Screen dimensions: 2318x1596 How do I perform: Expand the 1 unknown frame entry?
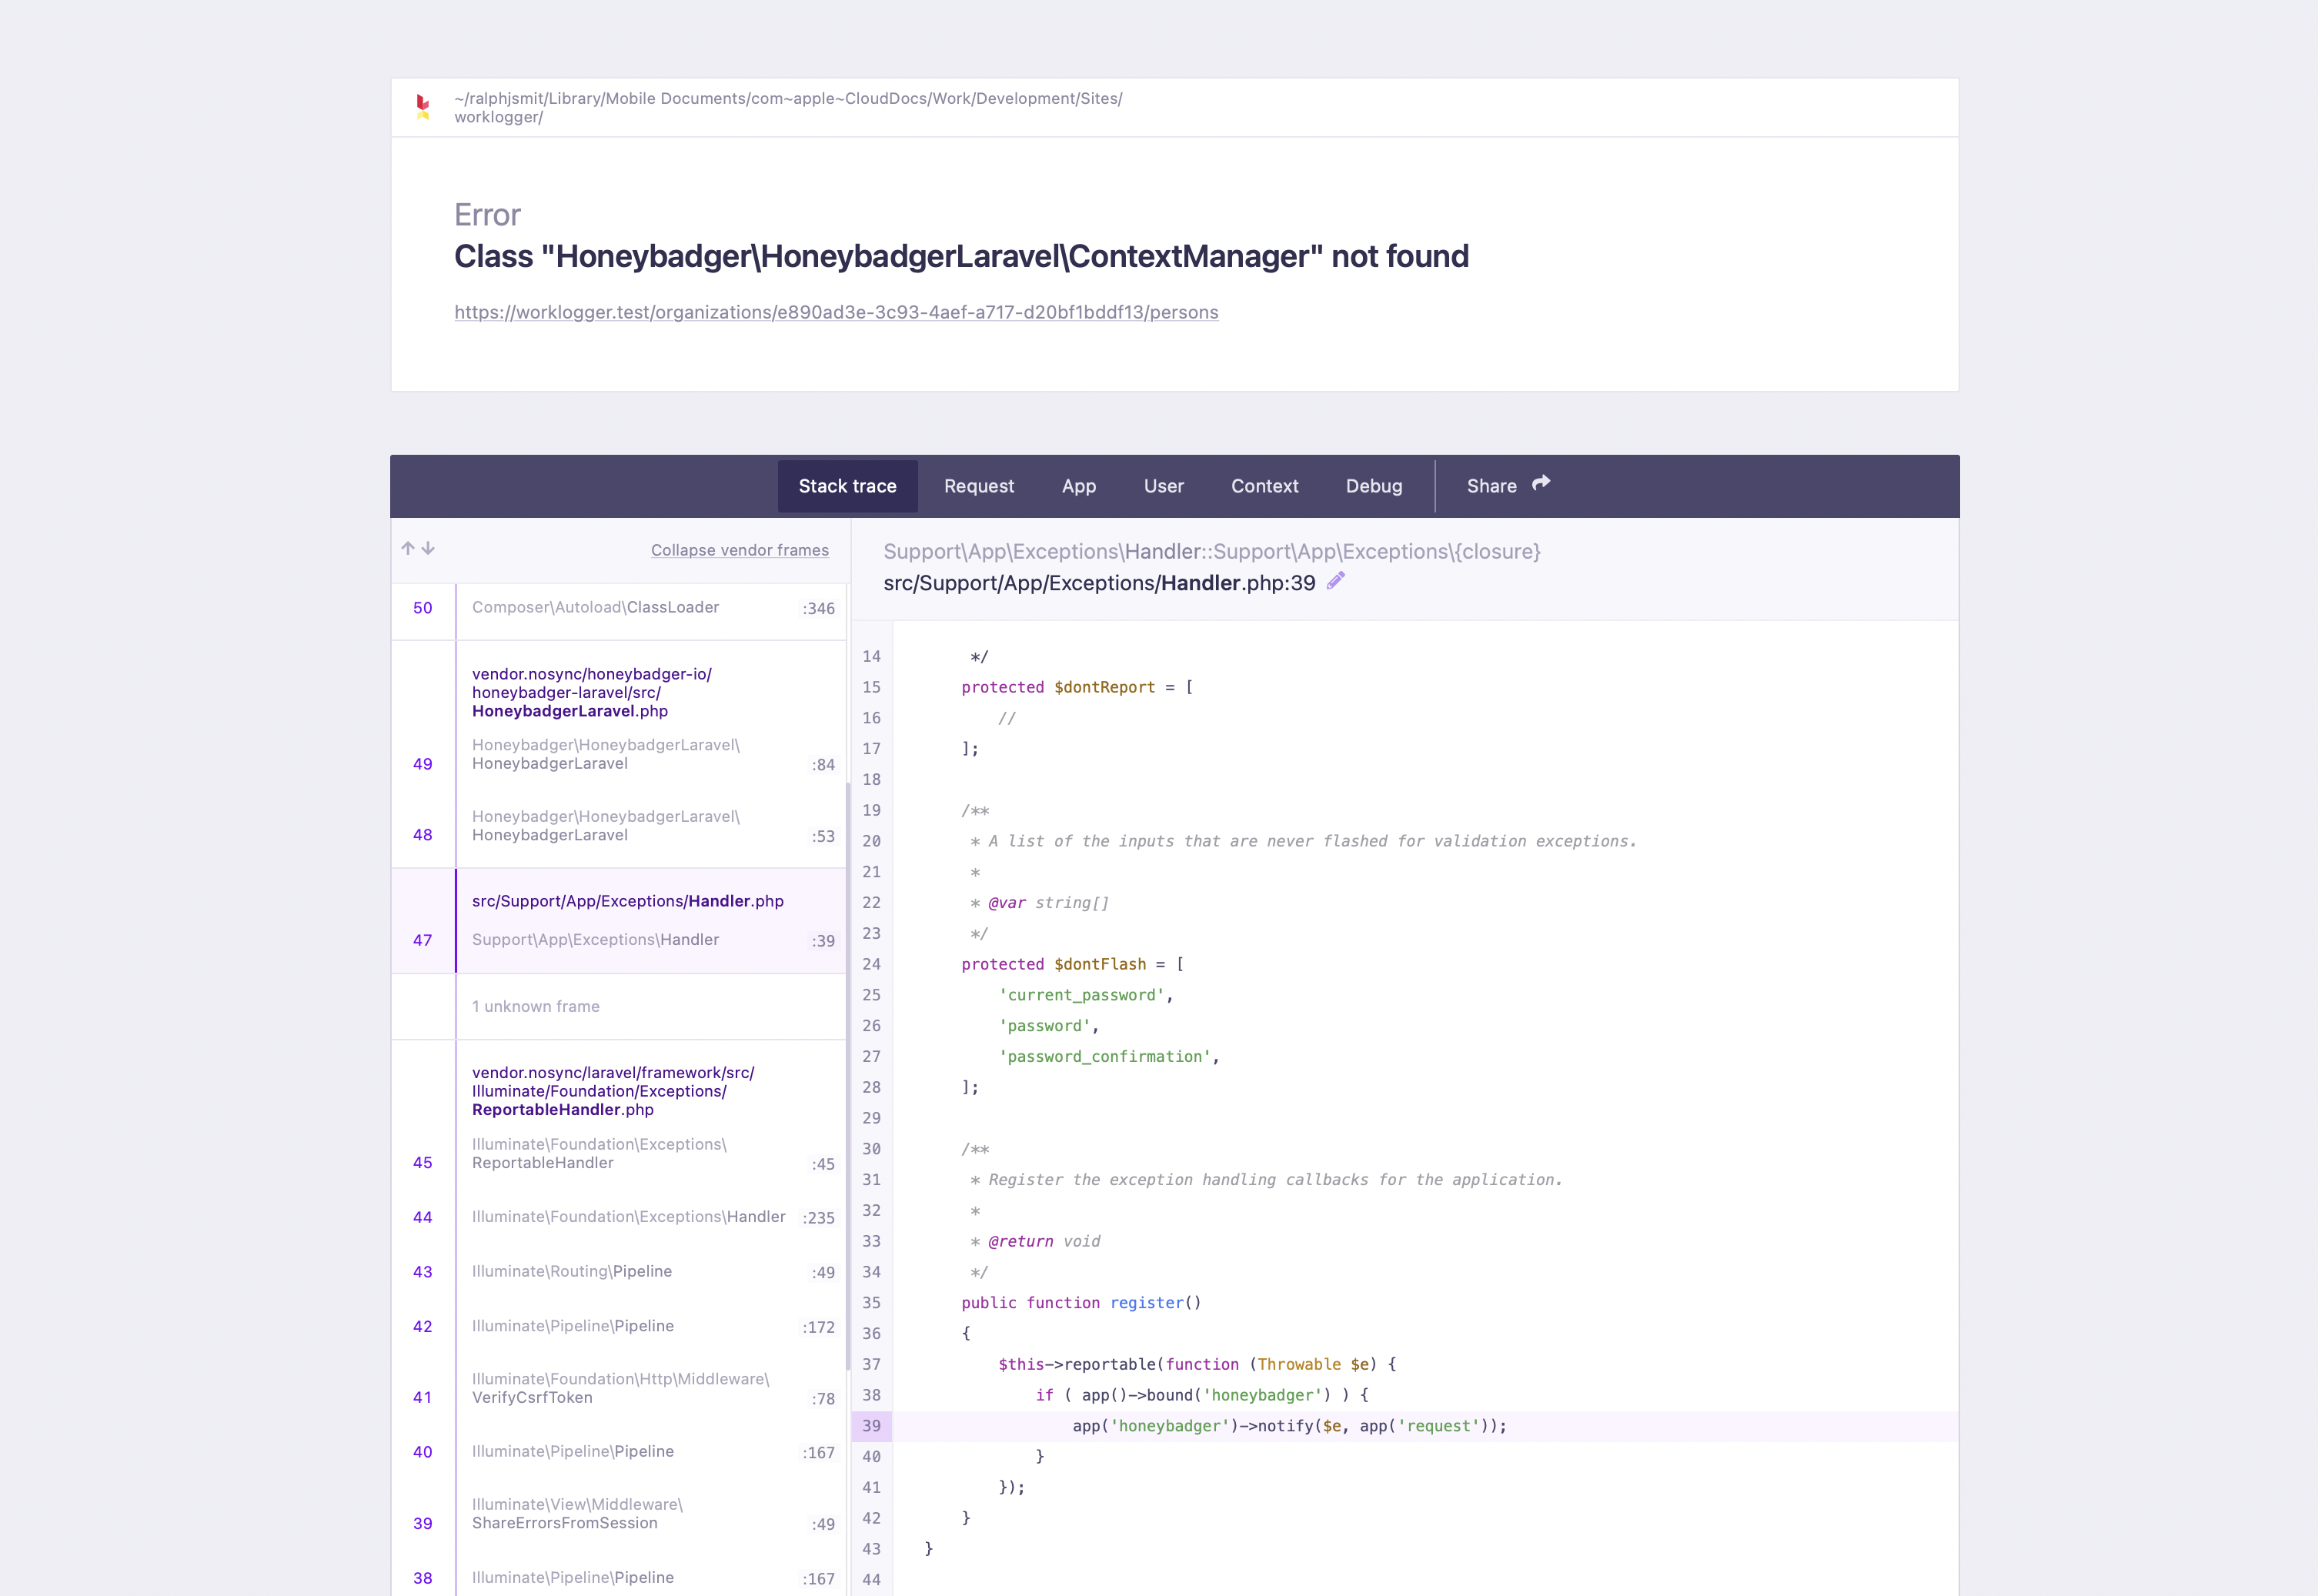(536, 1006)
